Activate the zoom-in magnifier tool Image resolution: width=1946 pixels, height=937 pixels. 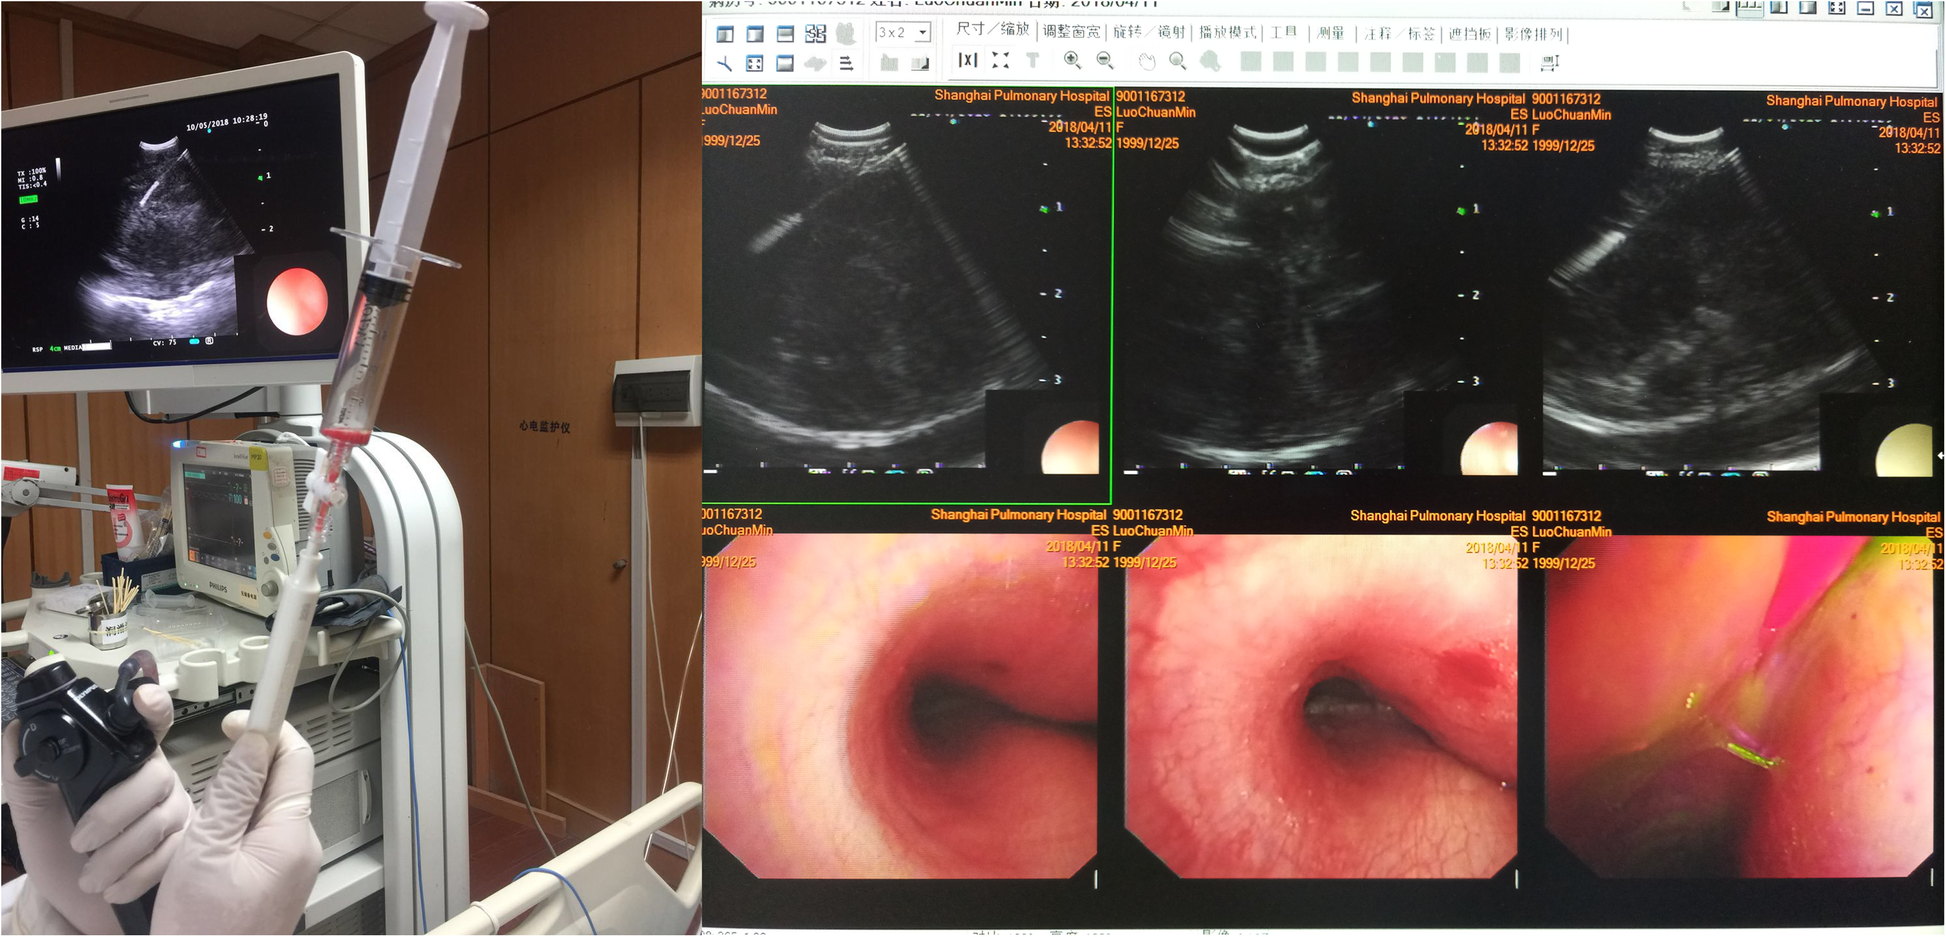click(x=1070, y=61)
